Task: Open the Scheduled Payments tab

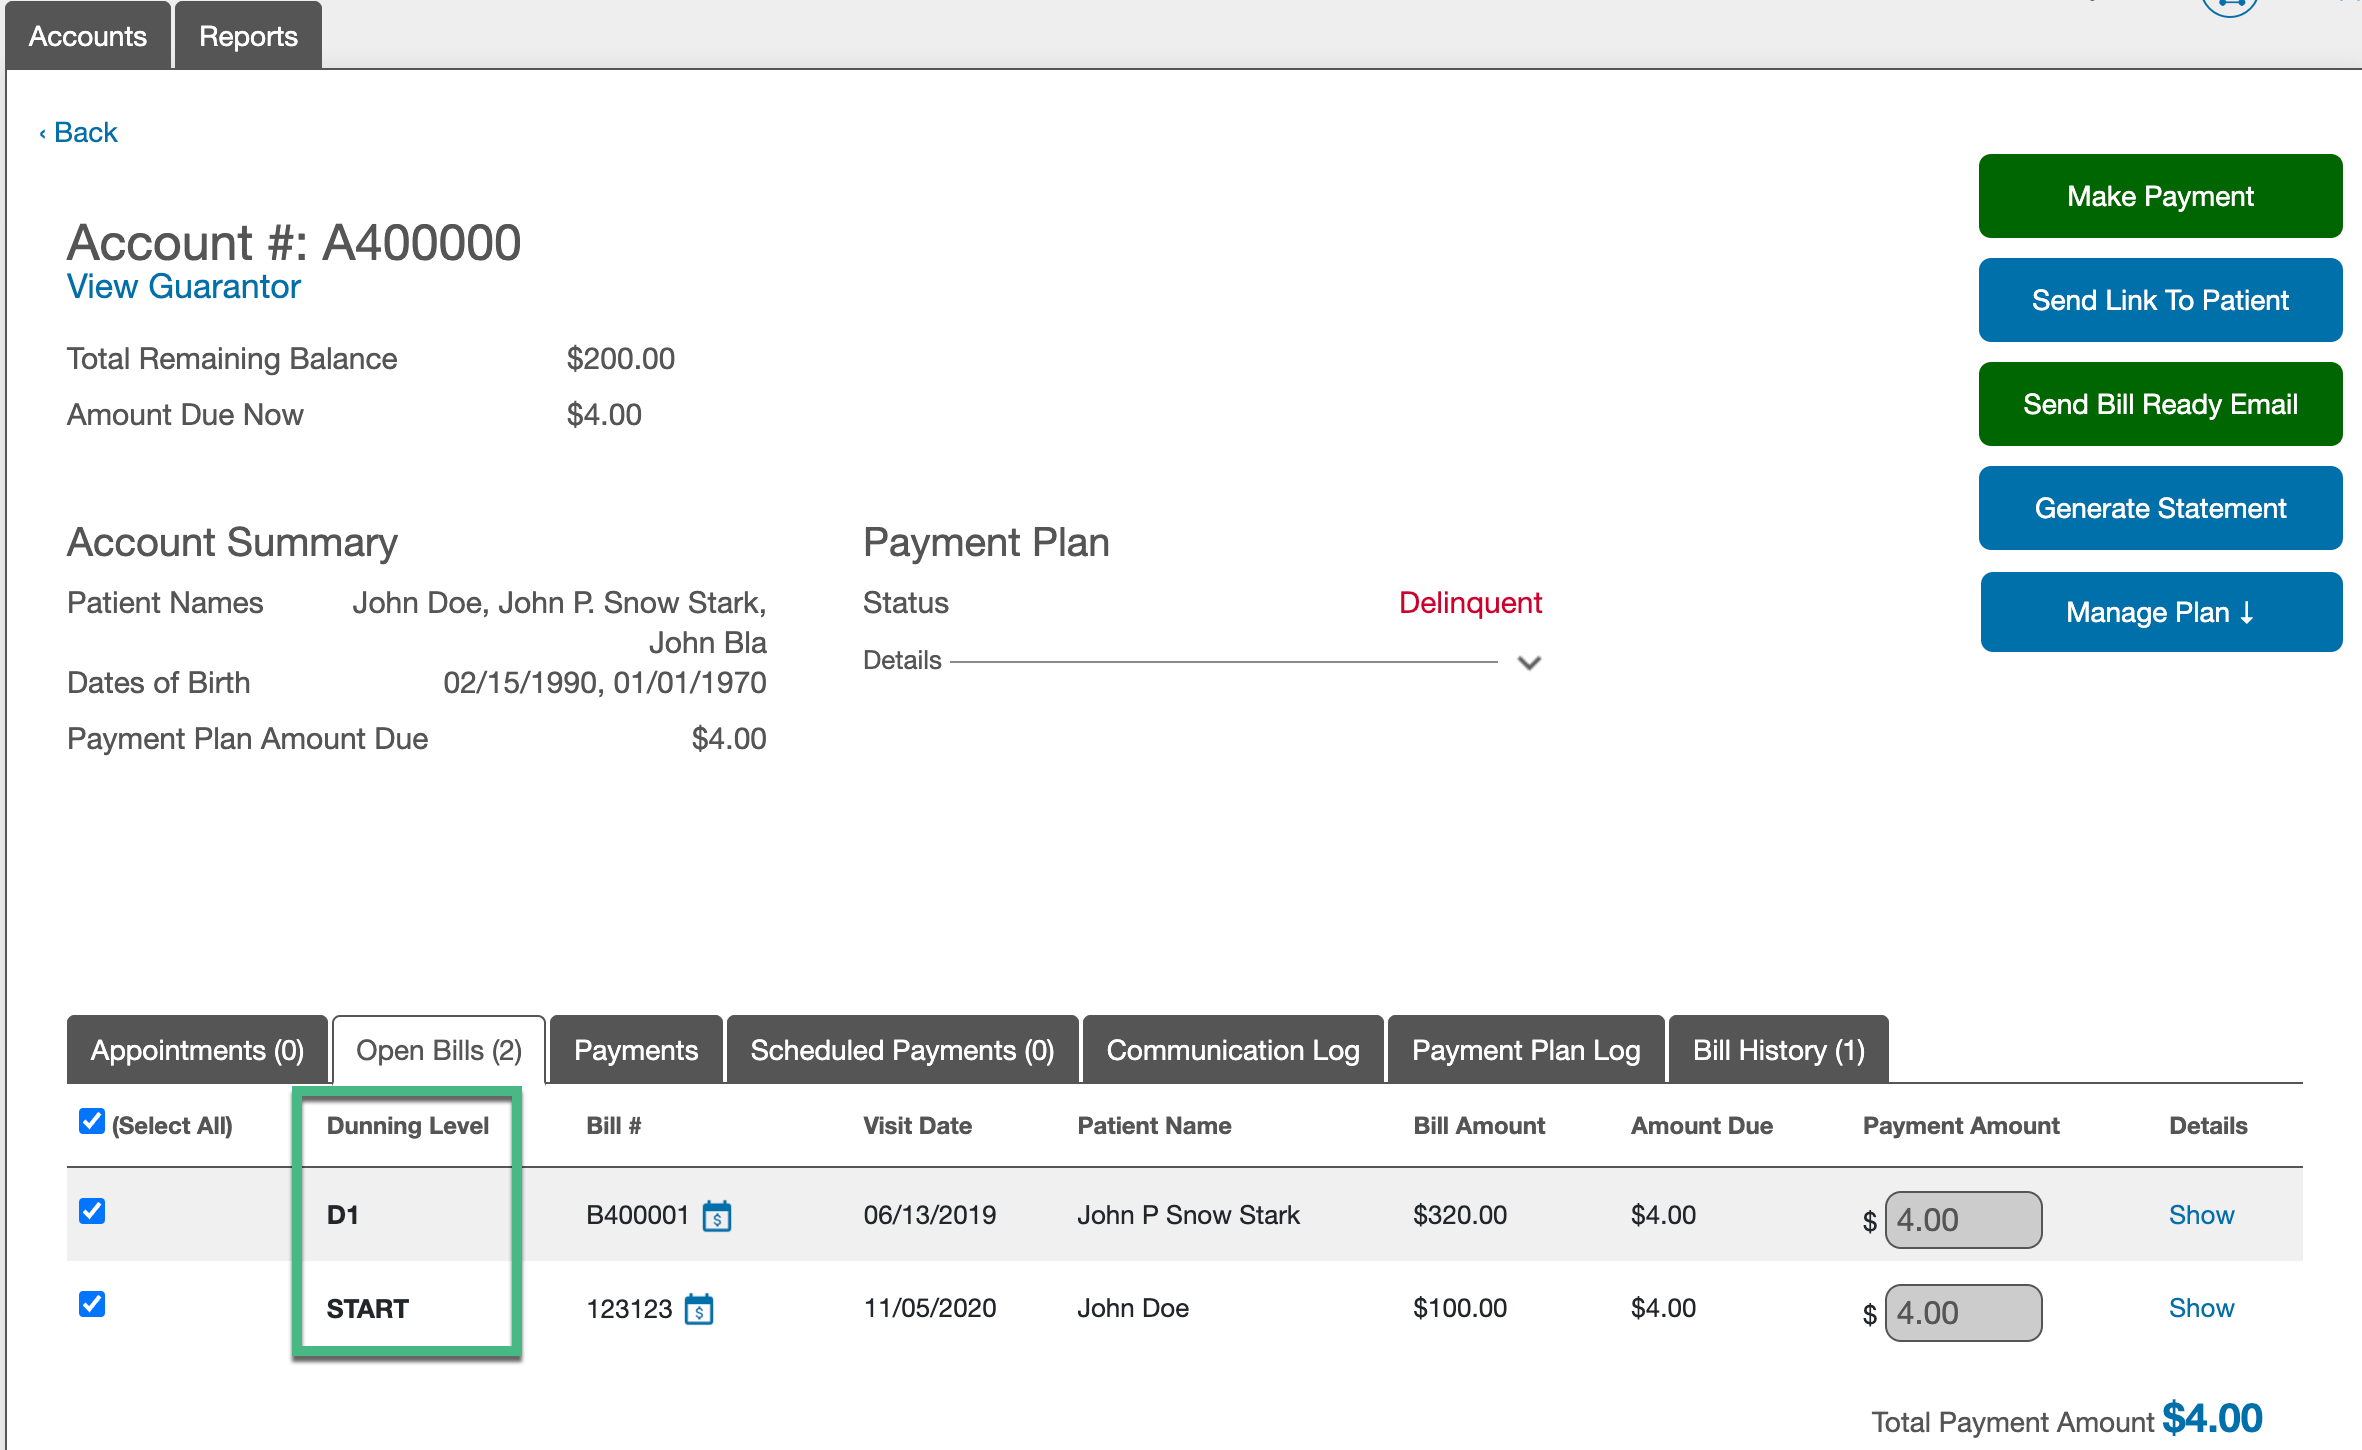Action: (x=901, y=1050)
